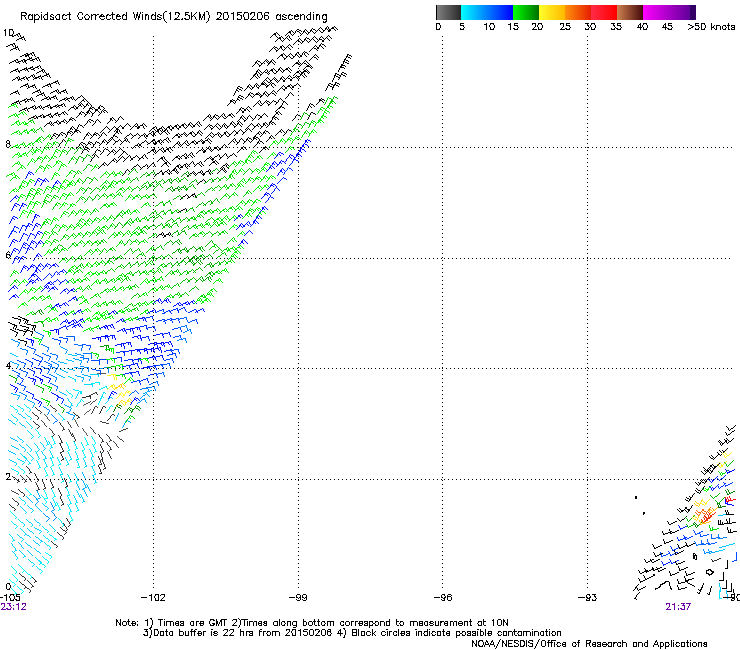This screenshot has width=740, height=650.
Task: Click the legend label '40'
Action: coord(642,27)
